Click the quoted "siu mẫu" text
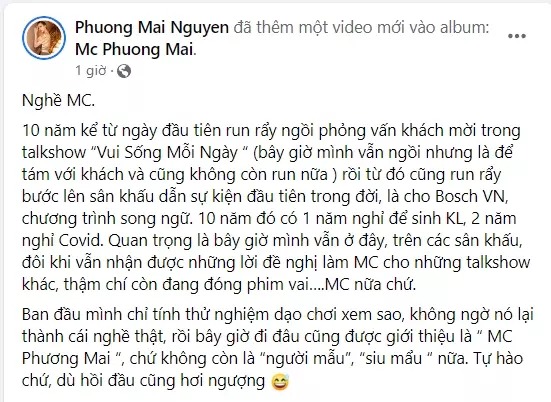Image resolution: width=551 pixels, height=402 pixels. pyautogui.click(x=396, y=359)
